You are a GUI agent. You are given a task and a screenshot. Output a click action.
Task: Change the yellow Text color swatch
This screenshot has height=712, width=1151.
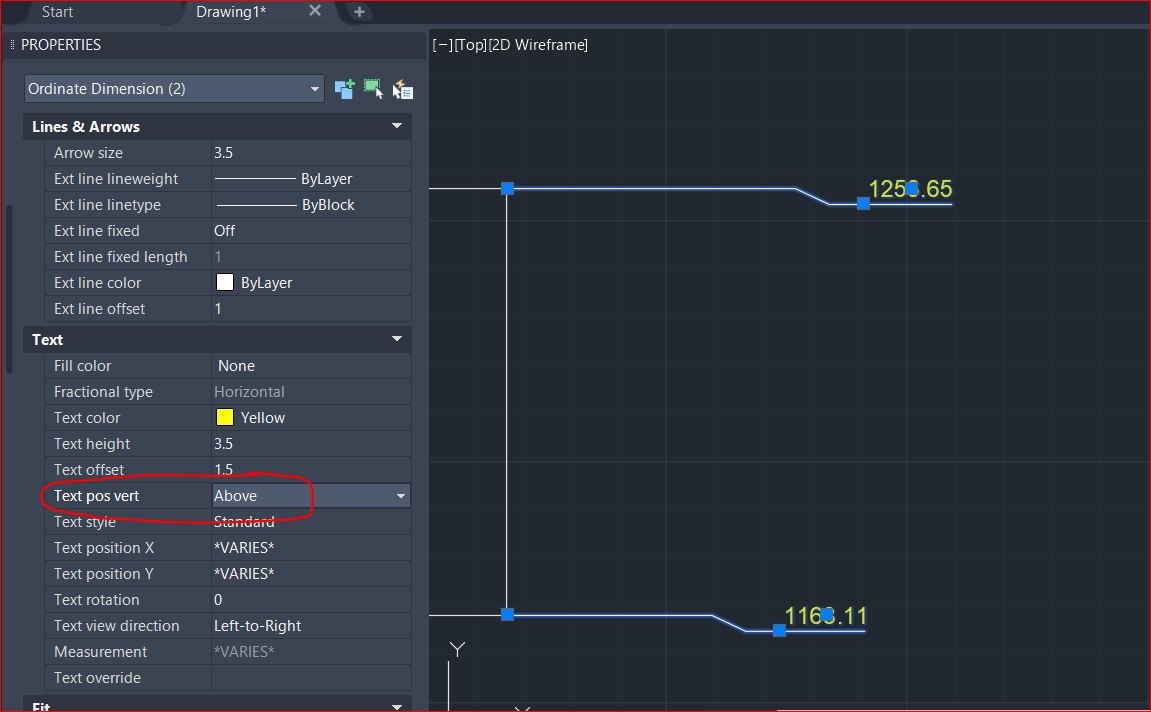click(x=224, y=417)
